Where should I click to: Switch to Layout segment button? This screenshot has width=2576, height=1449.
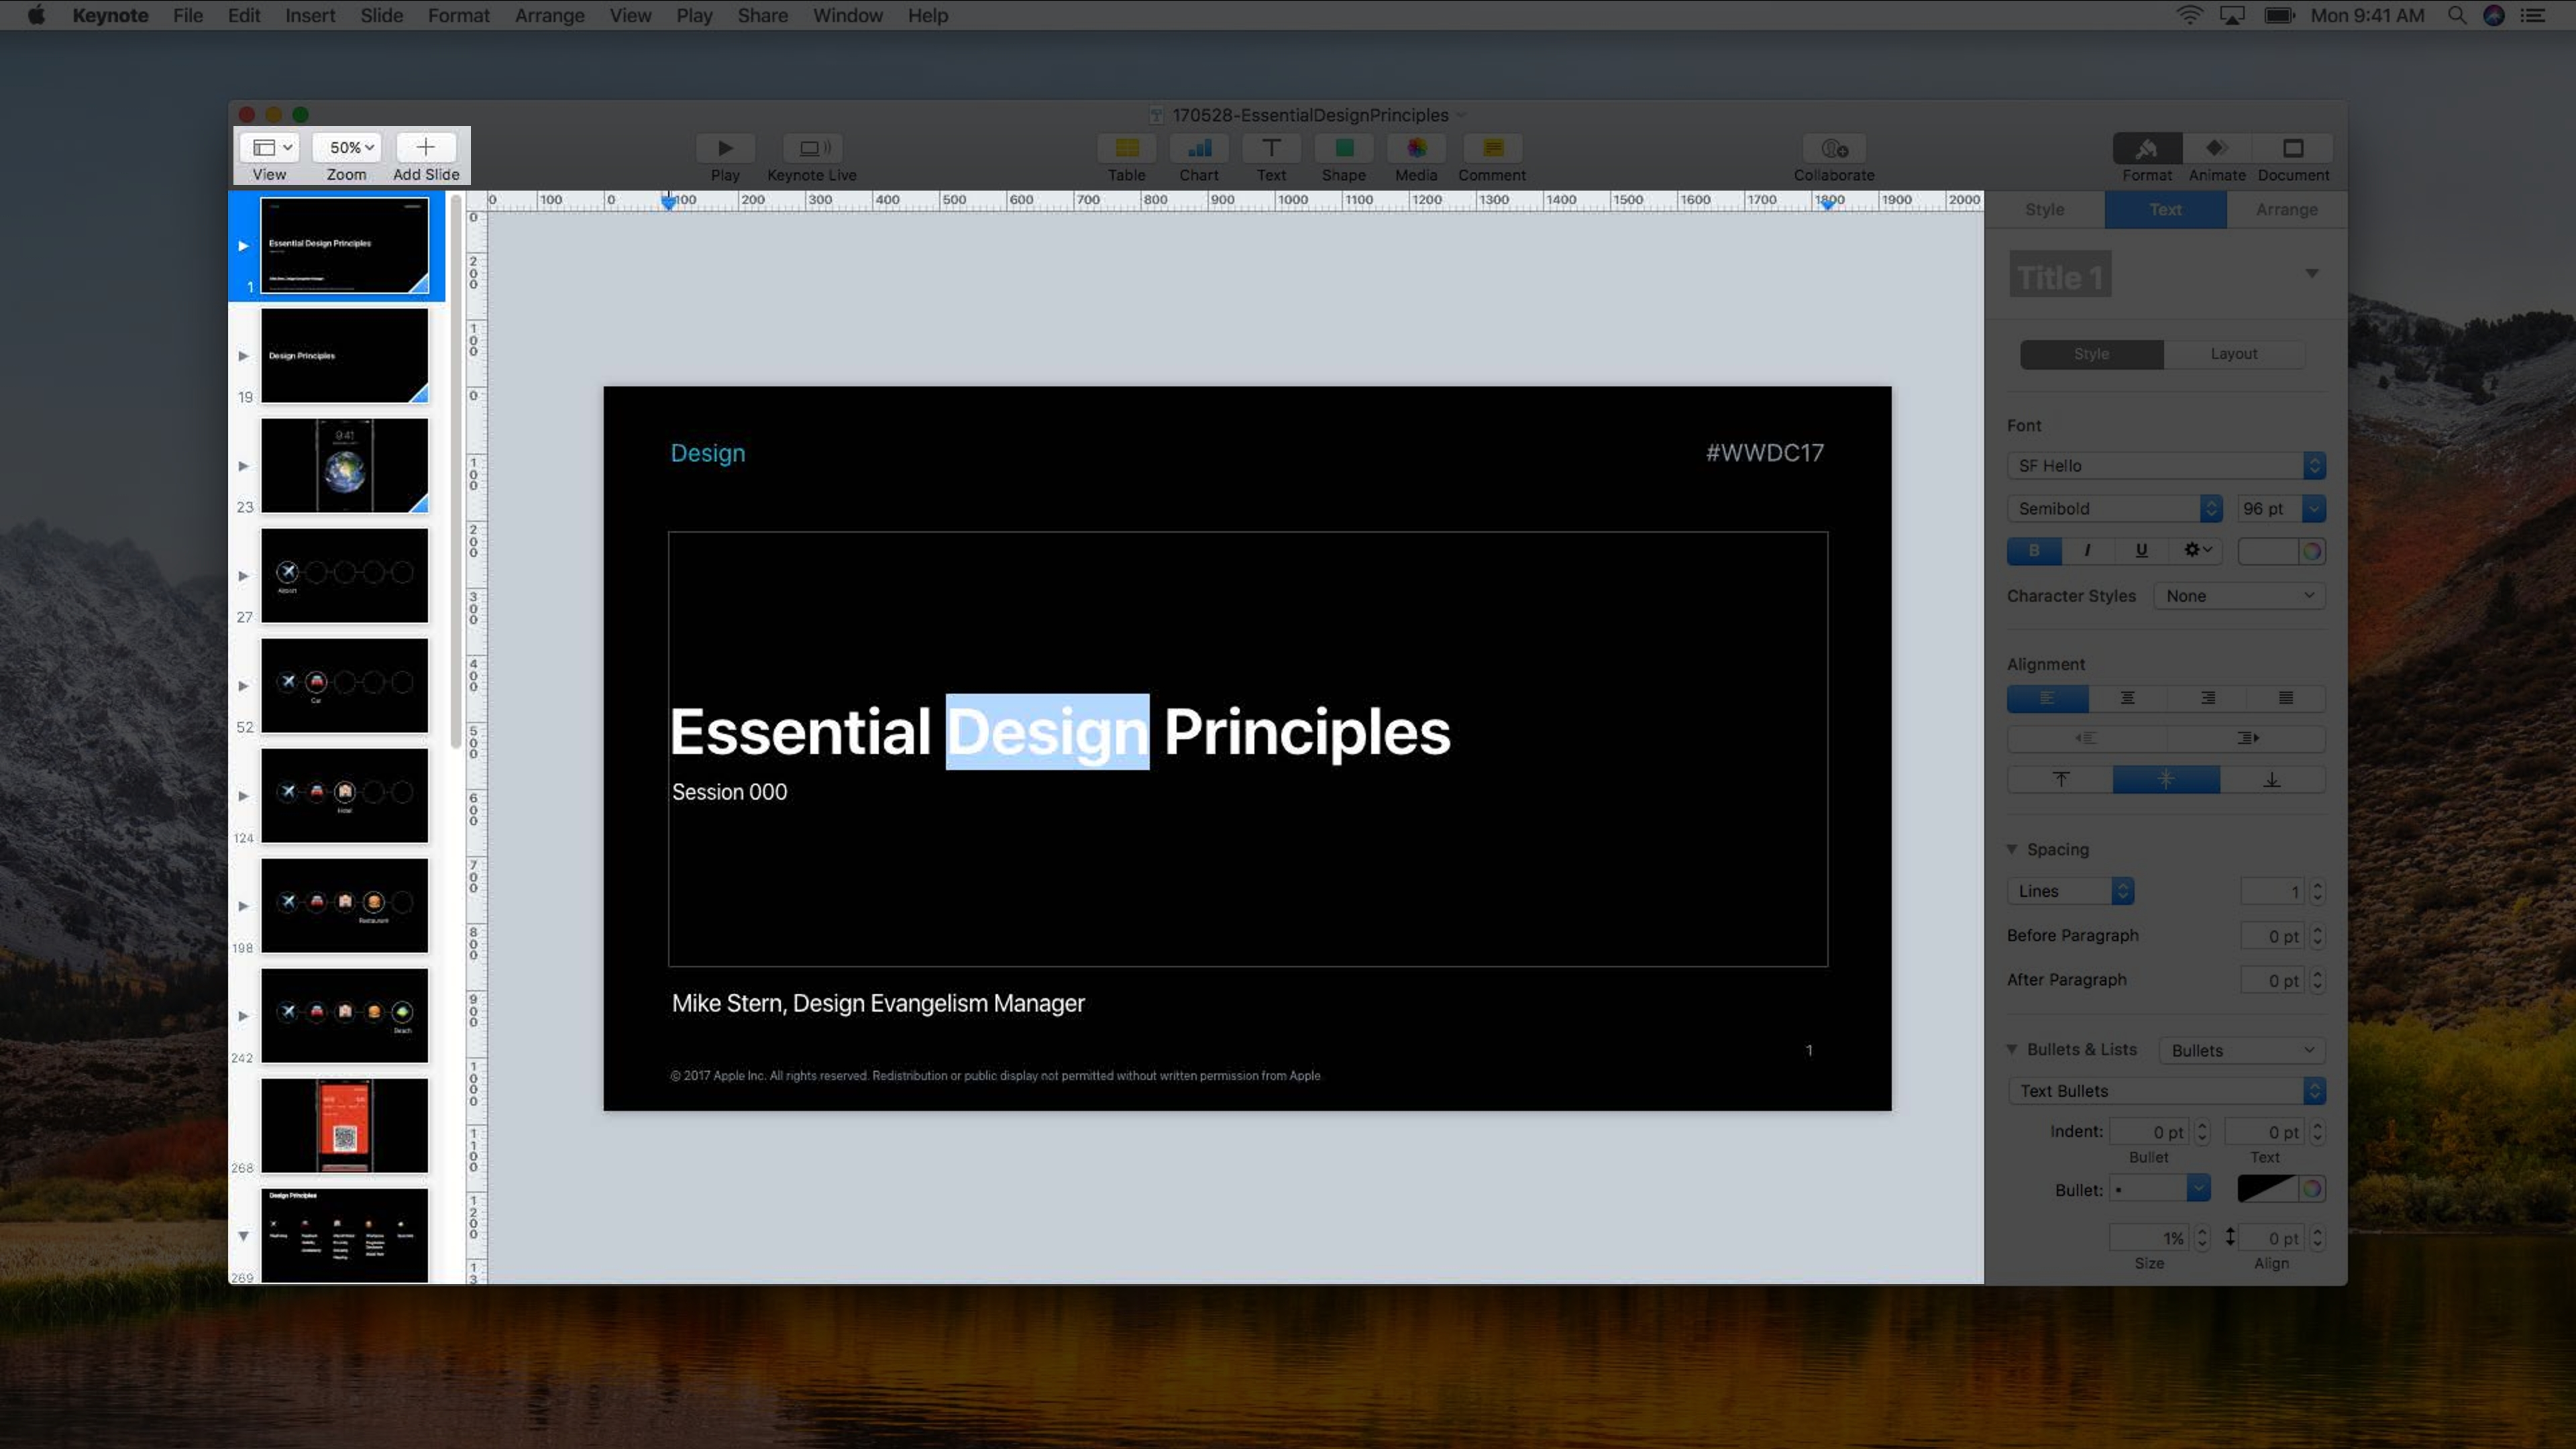click(2233, 354)
